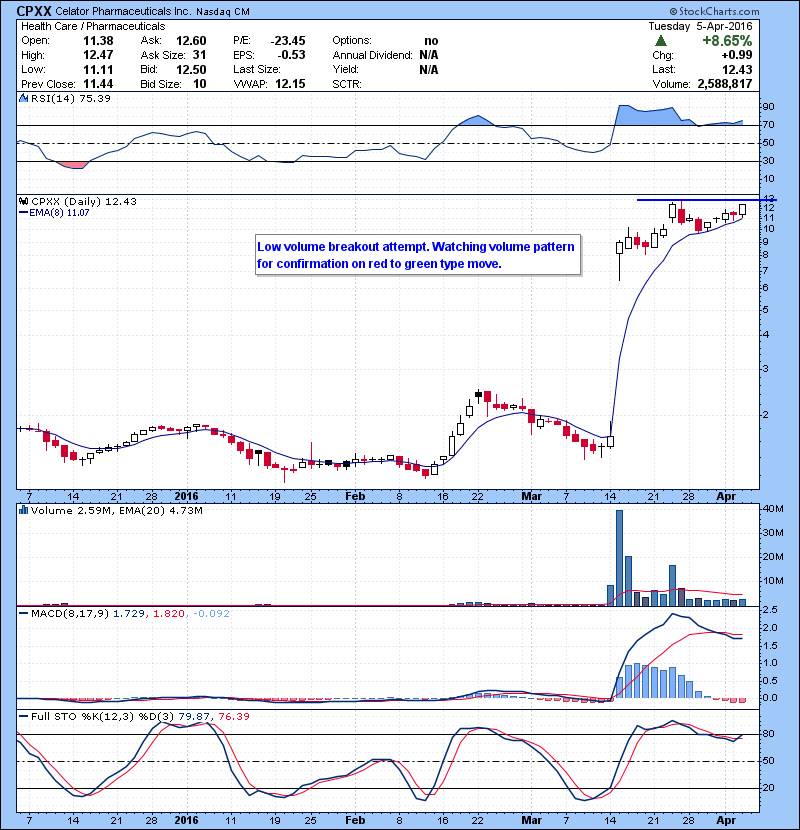Click the Feb label on price chart axis
800x830 pixels.
[355, 496]
